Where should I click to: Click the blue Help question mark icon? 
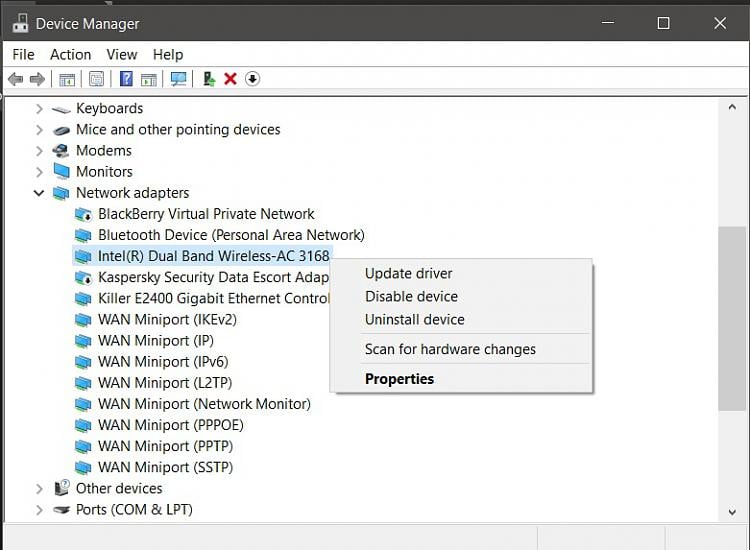pyautogui.click(x=126, y=79)
